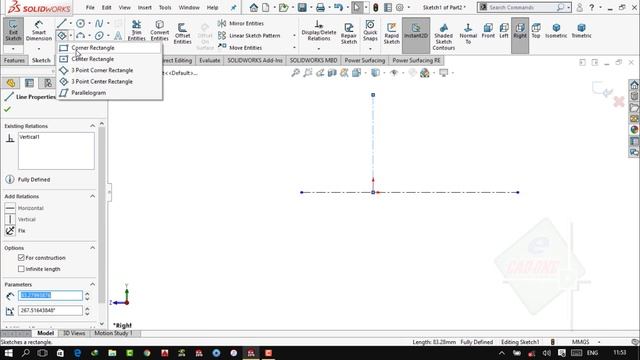Open the File menu

[90, 7]
